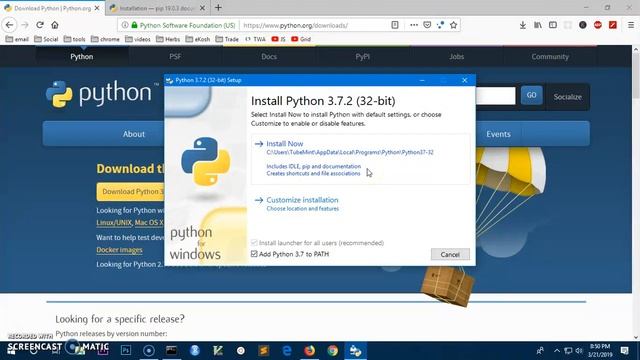Click PSF in the top navigation
Screen dimensions: 640x360
[x=175, y=57]
